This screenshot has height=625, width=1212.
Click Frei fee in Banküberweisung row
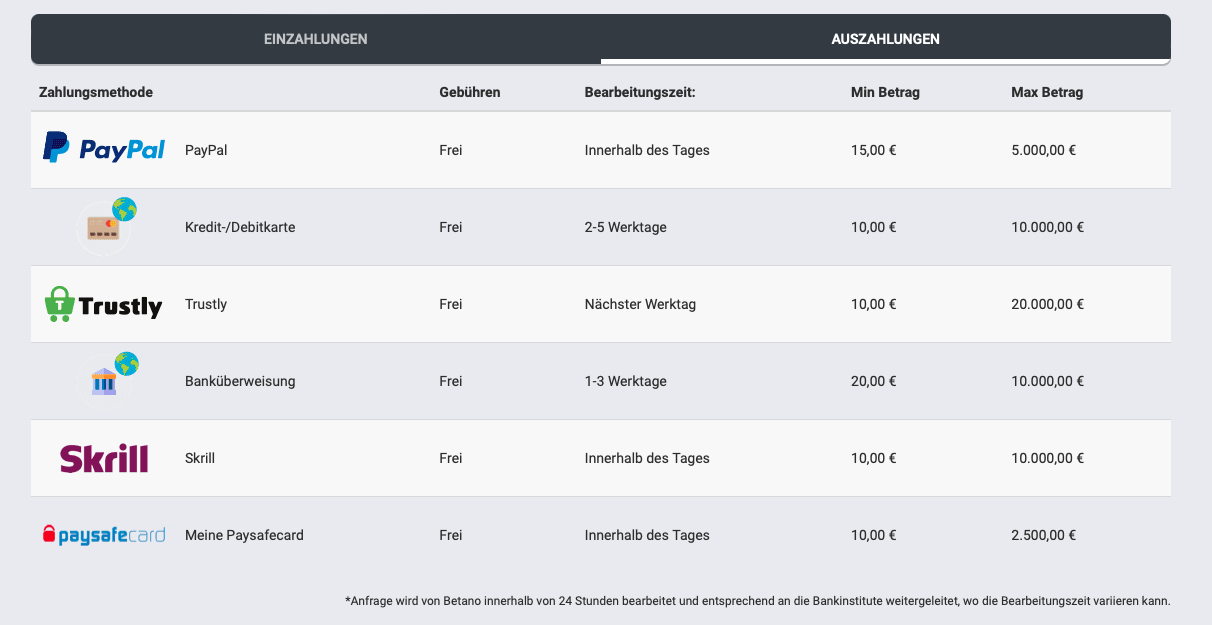pyautogui.click(x=451, y=381)
